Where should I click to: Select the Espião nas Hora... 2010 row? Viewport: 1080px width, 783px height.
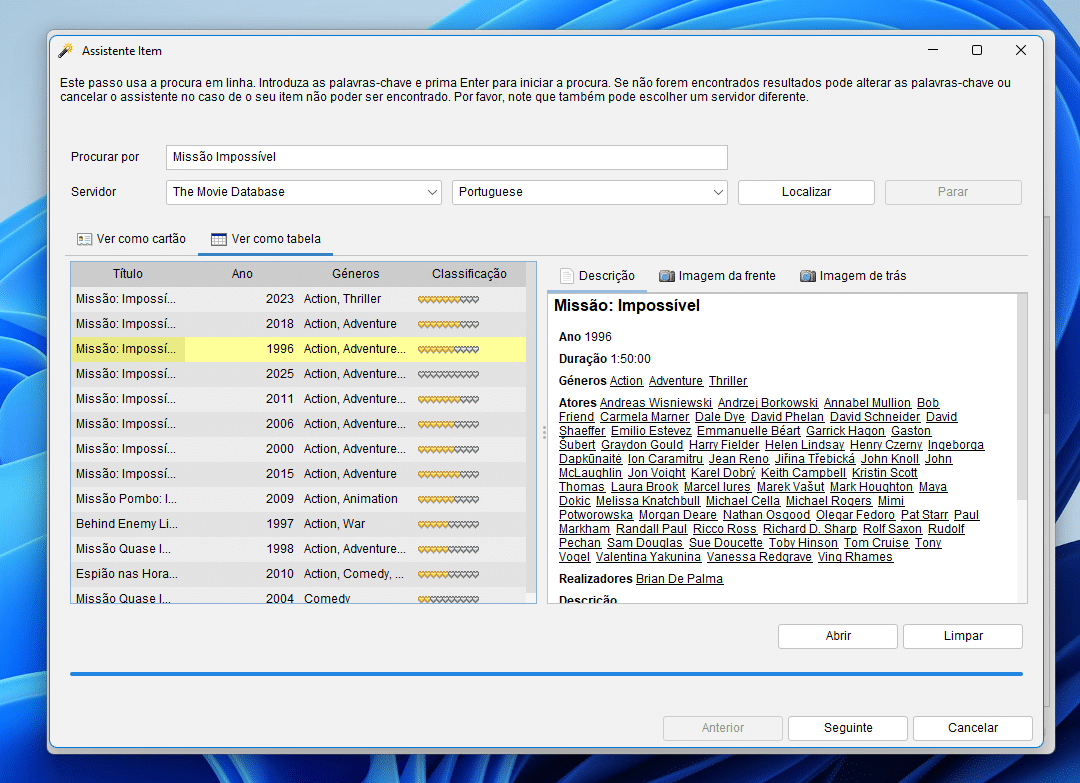298,574
